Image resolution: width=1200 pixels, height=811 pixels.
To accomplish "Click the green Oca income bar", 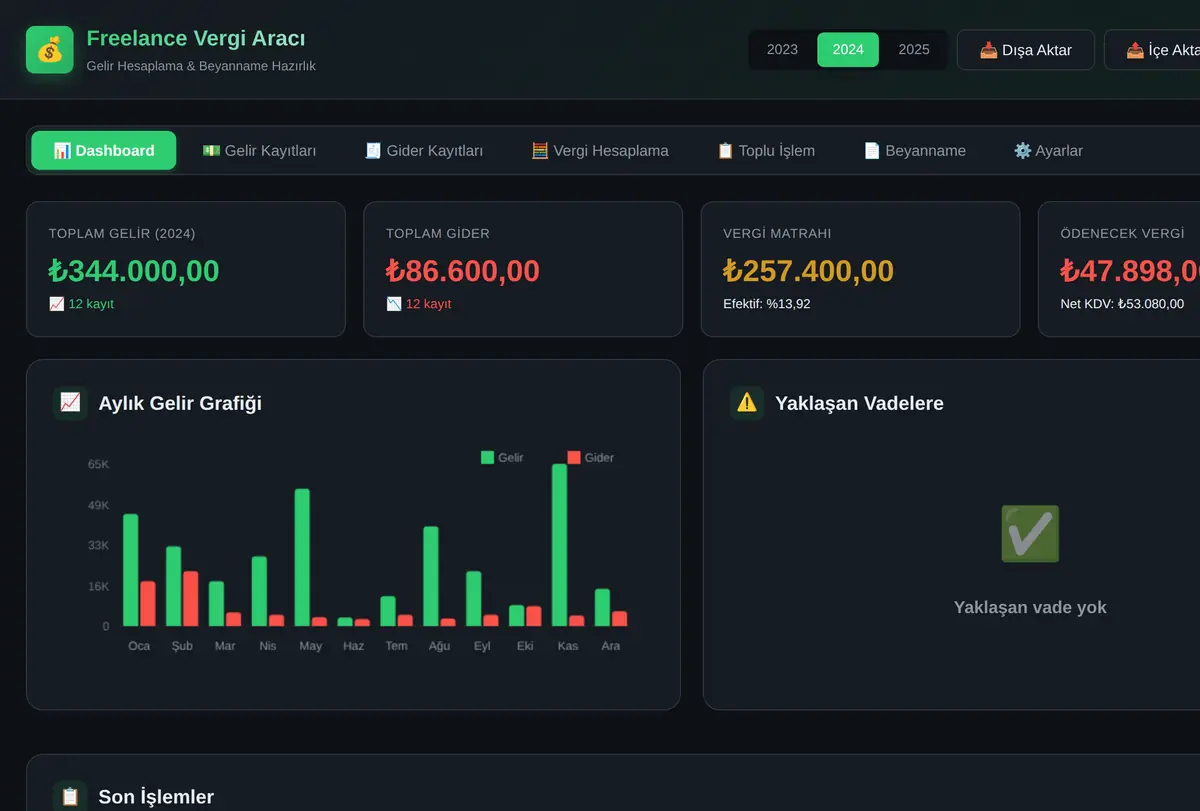I will (x=131, y=570).
